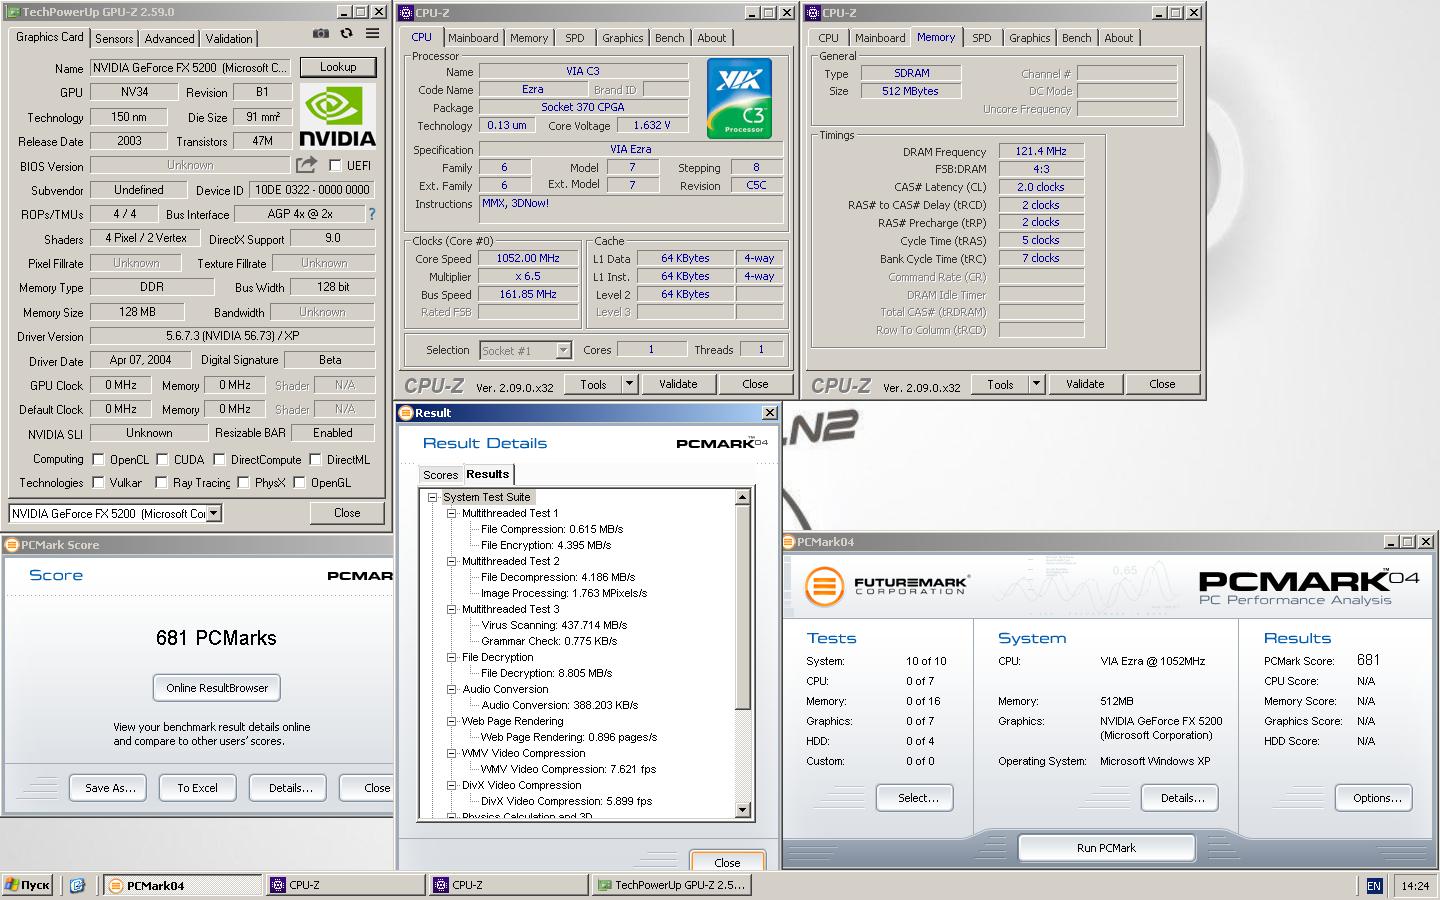
Task: Open the GPU-Z hamburger menu icon
Action: 372,34
